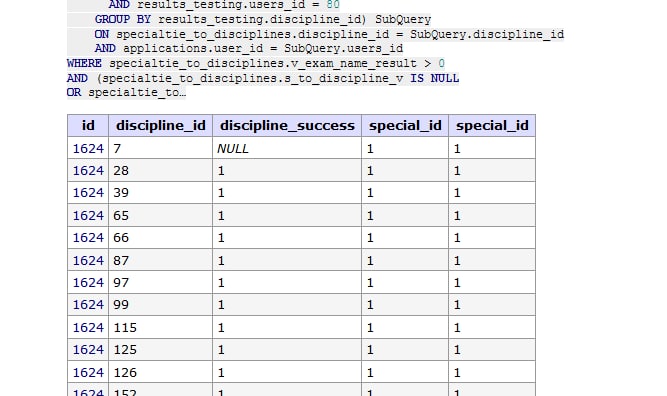Open id 1624 link in discipline_id 97 row
Image resolution: width=667 pixels, height=396 pixels.
88,282
